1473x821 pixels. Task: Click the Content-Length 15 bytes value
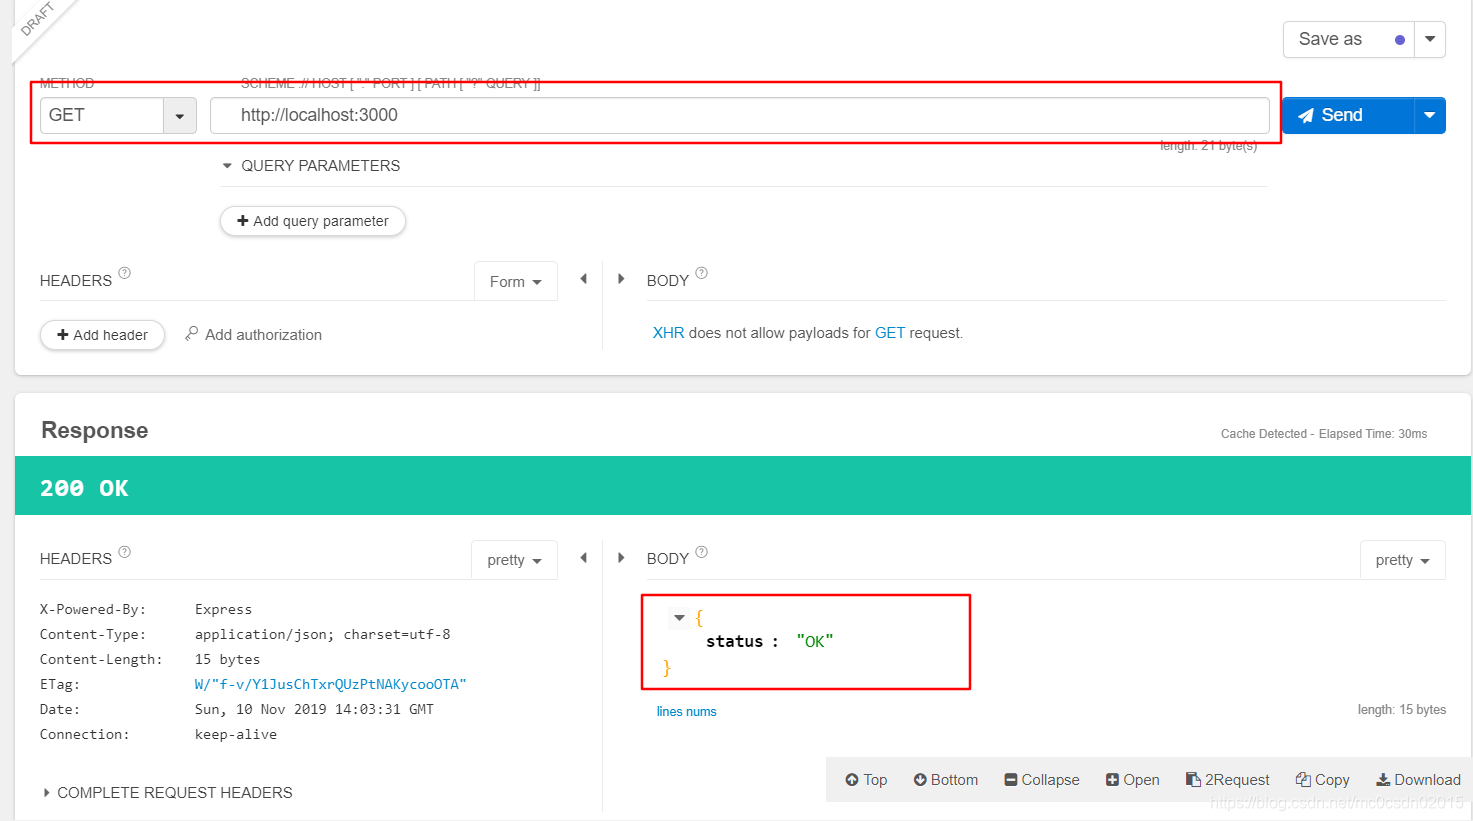[x=227, y=660]
